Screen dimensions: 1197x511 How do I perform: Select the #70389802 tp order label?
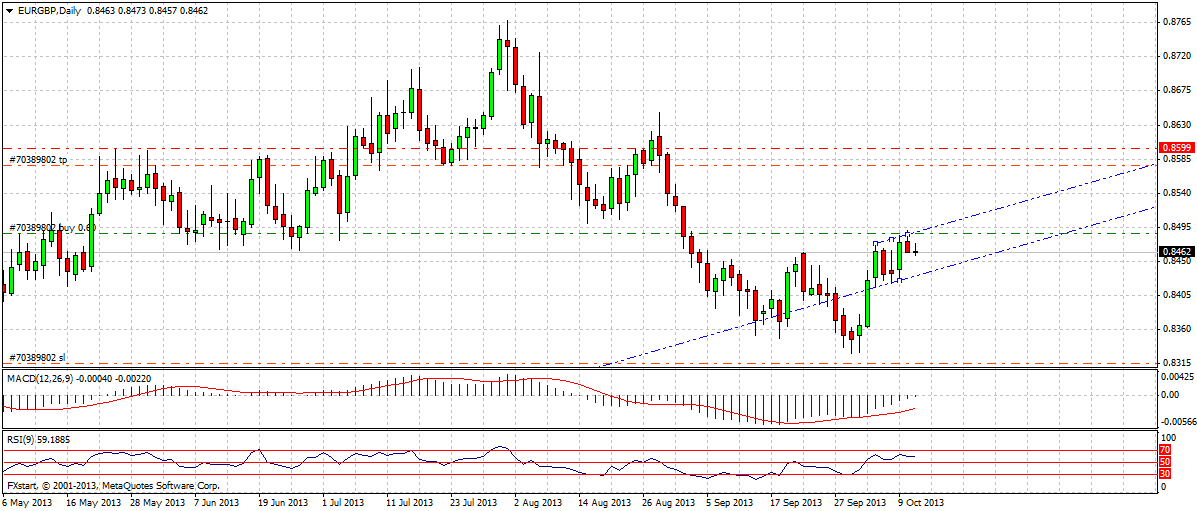[x=38, y=160]
